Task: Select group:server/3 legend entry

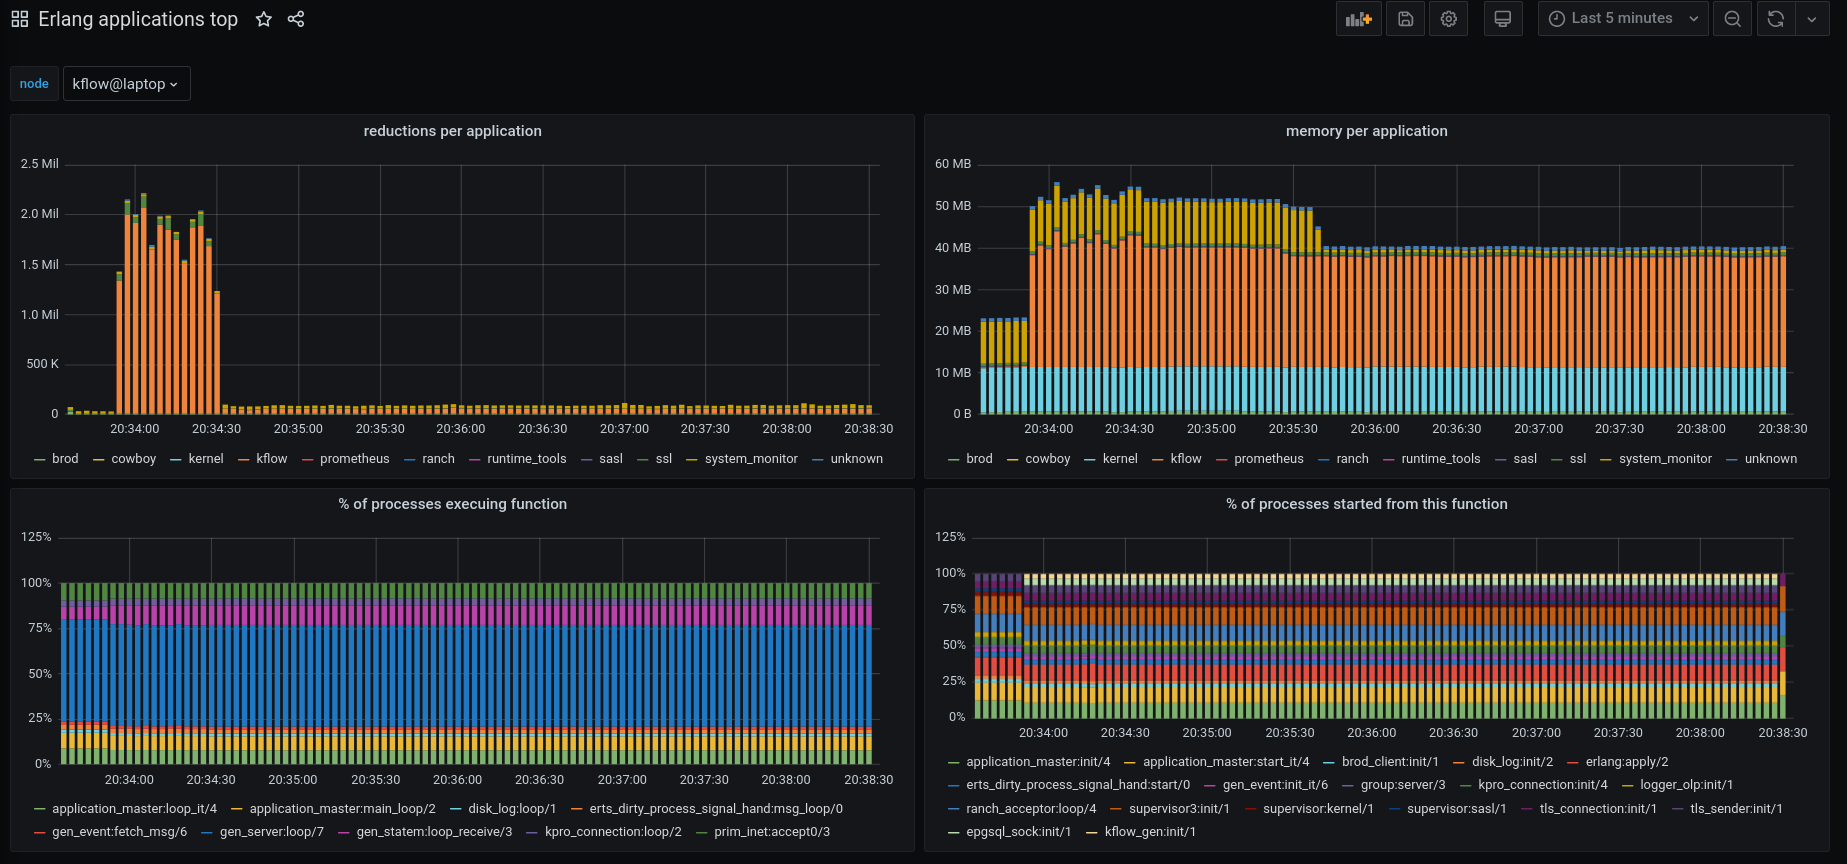Action: 1403,785
